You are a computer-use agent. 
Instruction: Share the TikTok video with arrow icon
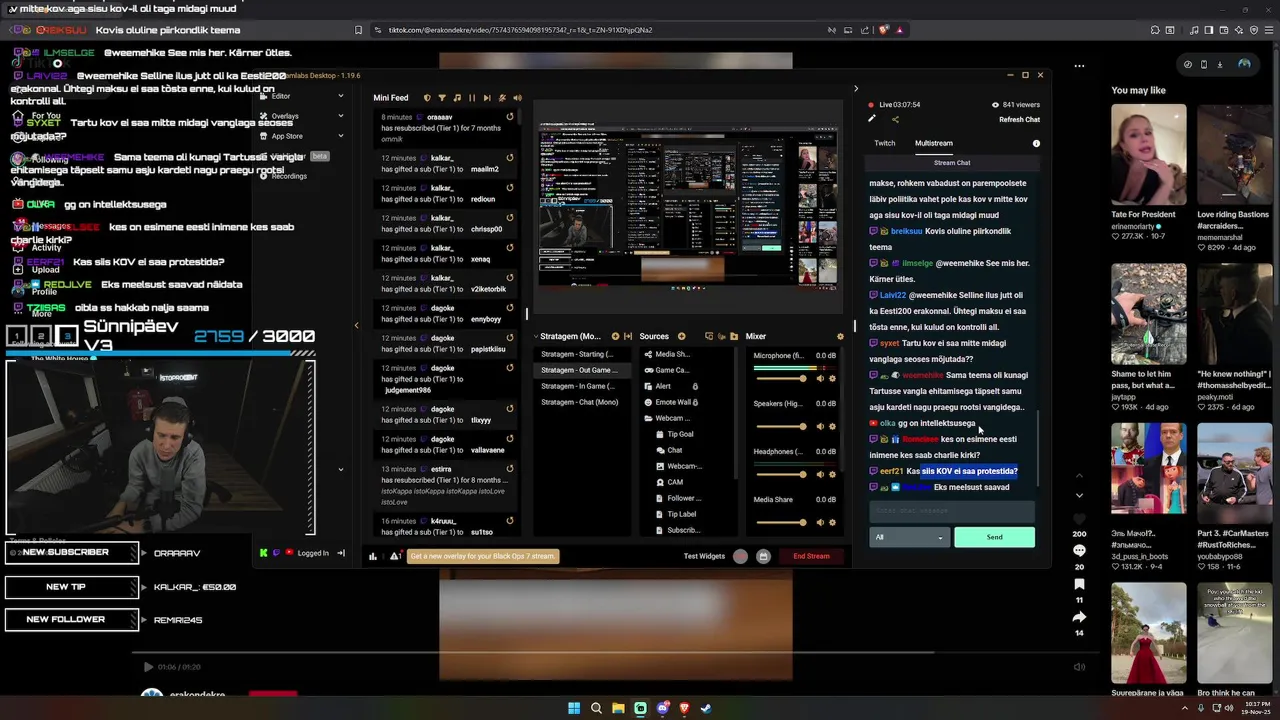(x=1079, y=617)
